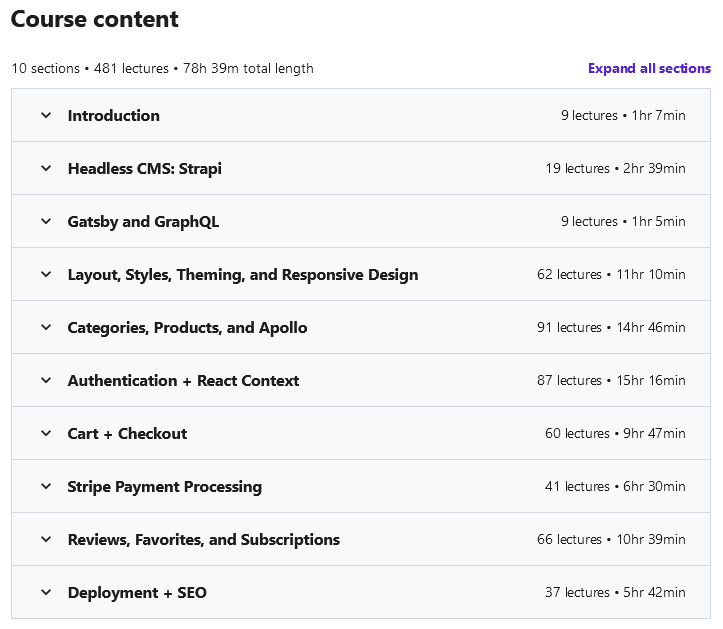Screen dimensions: 723x629
Task: Expand the Introduction section chevron
Action: pyautogui.click(x=46, y=115)
